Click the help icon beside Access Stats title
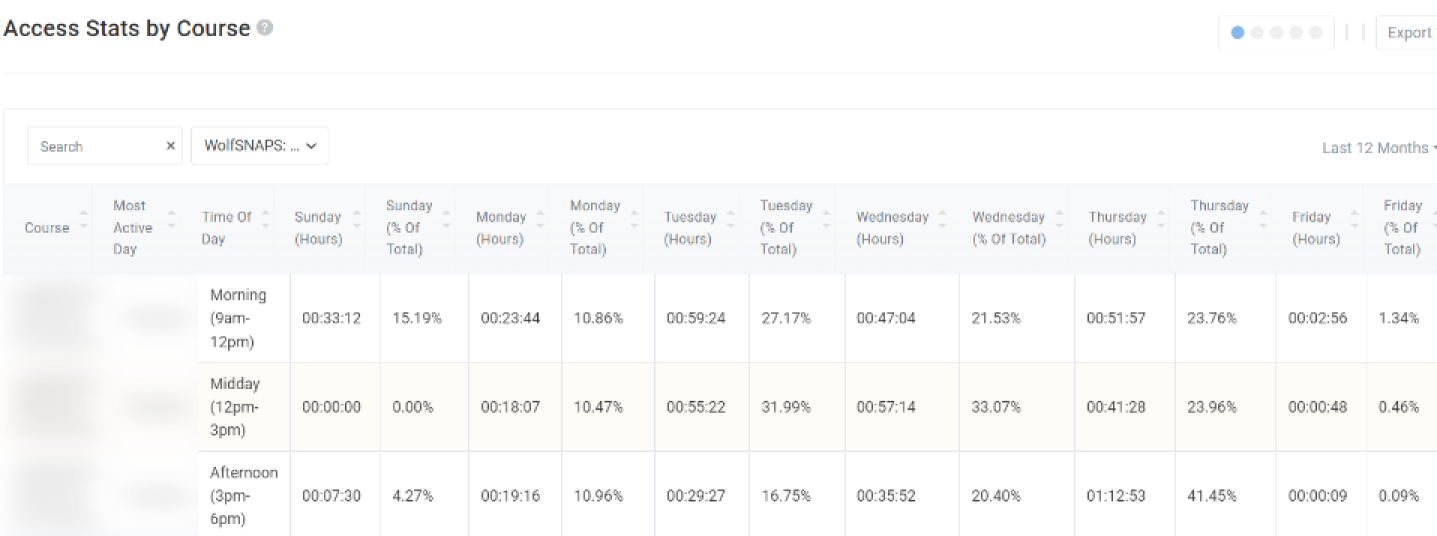Viewport: 1437px width, 536px height. [265, 28]
